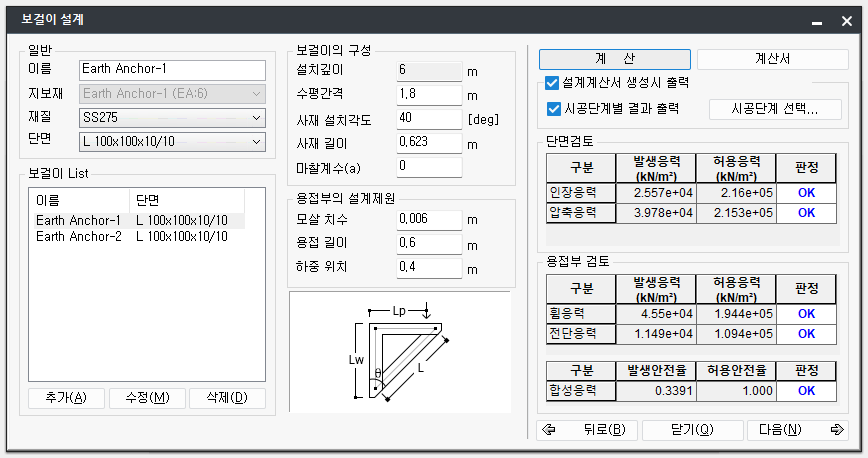
Task: Open the 계산서 report button
Action: [771, 59]
